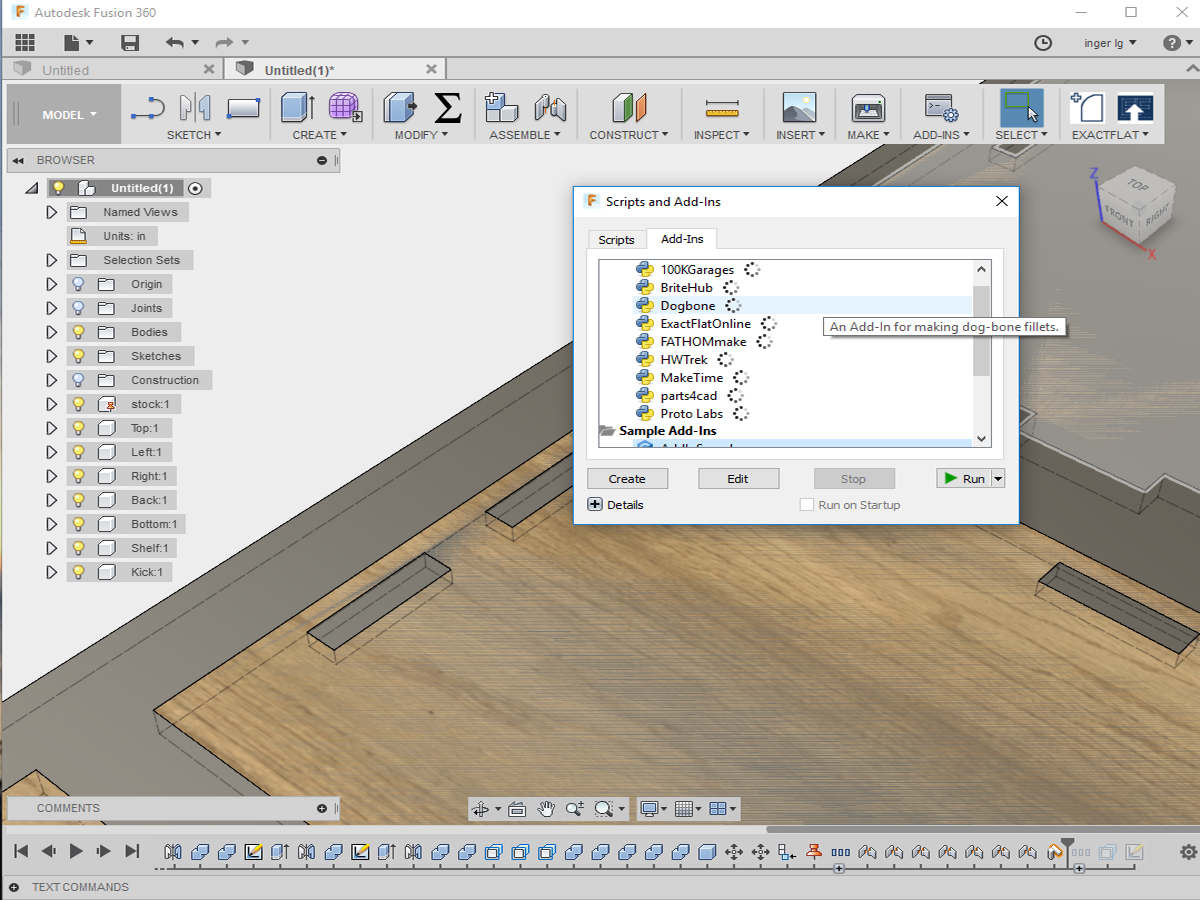Click the Redo arrow icon
The image size is (1200, 900).
pos(225,43)
